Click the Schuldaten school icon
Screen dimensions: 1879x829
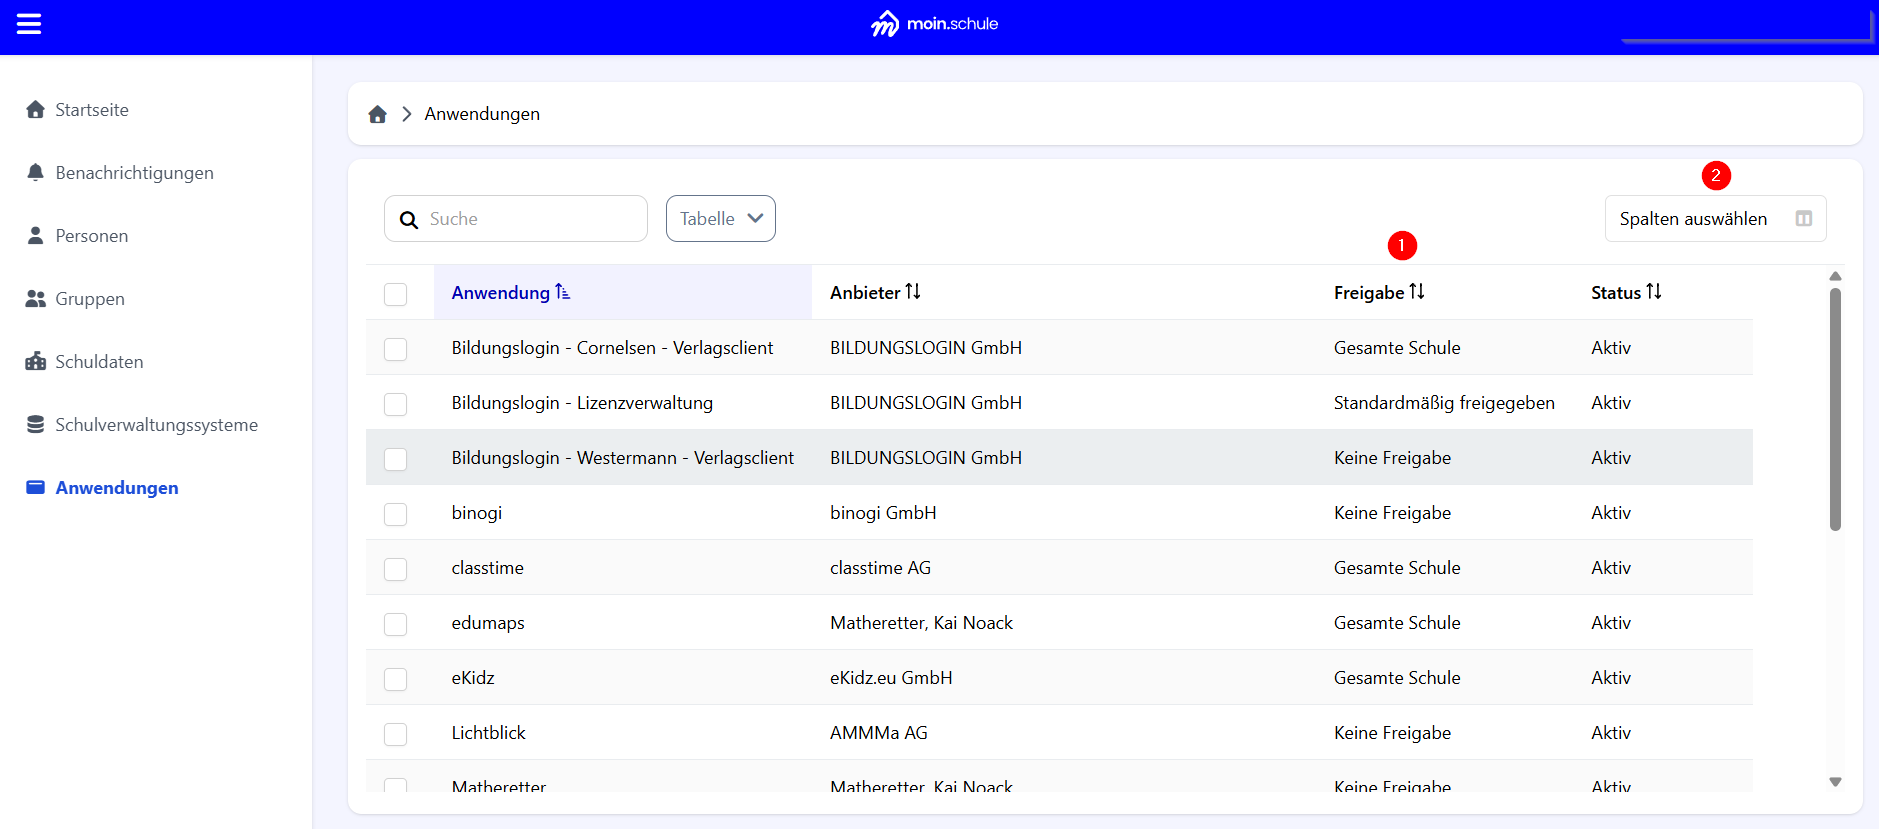(36, 361)
